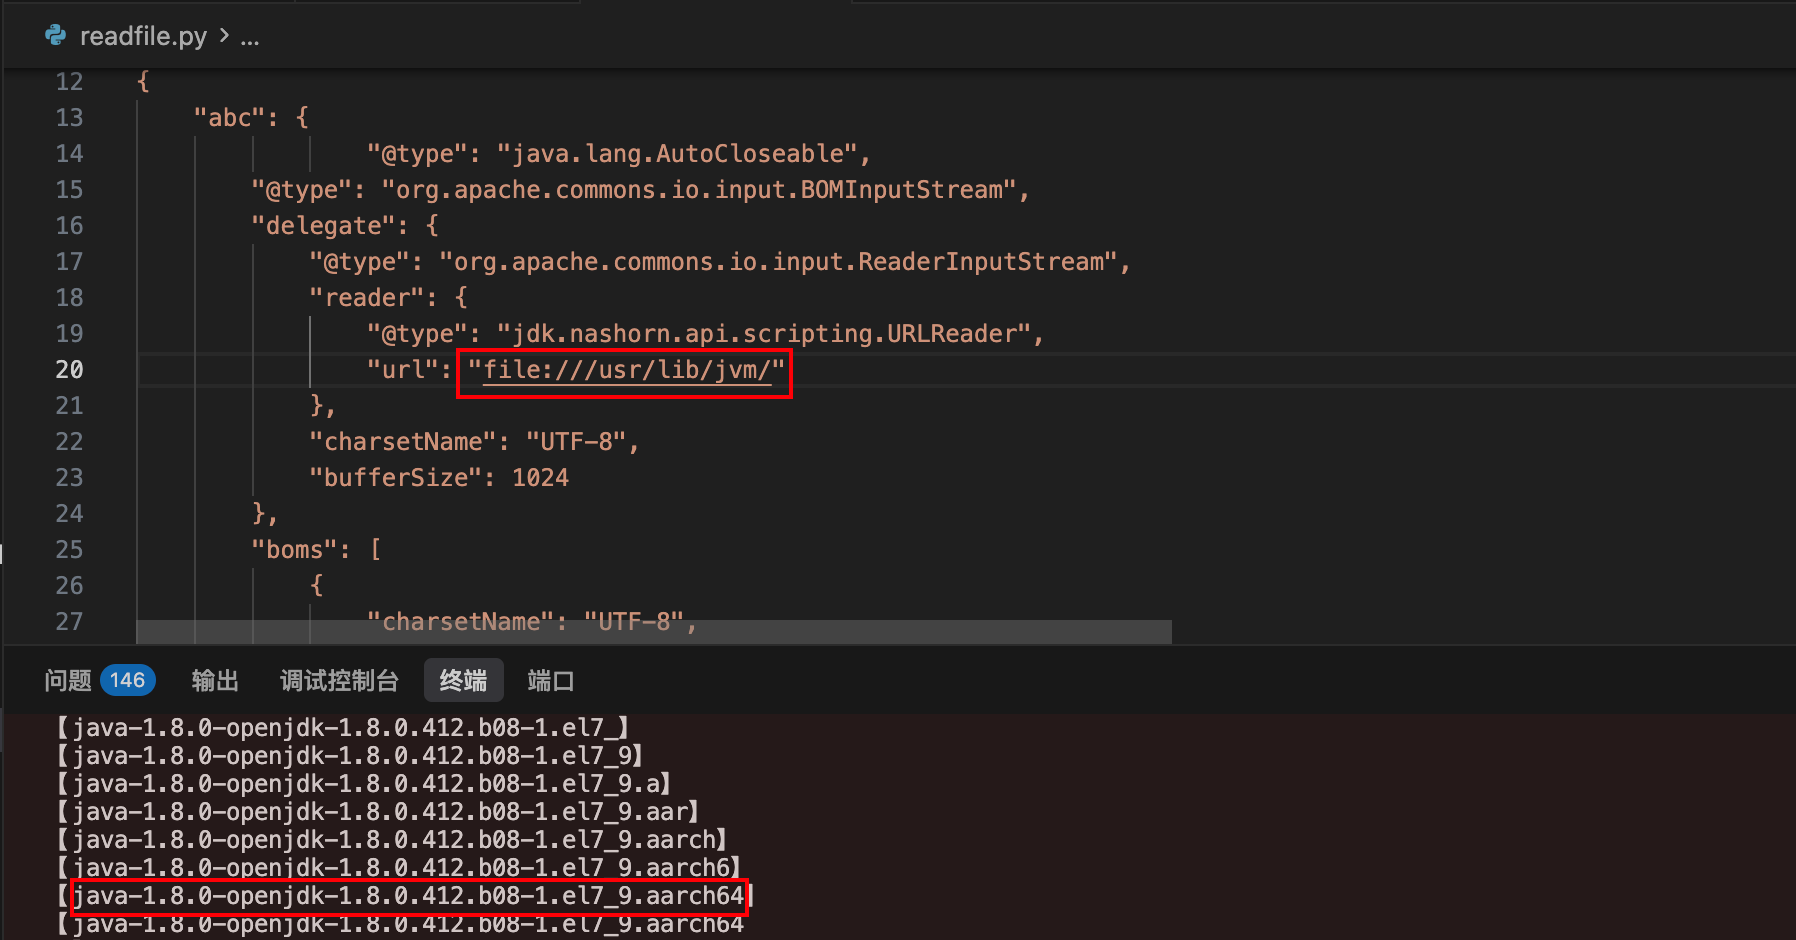Switch to the 问题 (Problems) panel tab
This screenshot has width=1796, height=940.
coord(68,681)
